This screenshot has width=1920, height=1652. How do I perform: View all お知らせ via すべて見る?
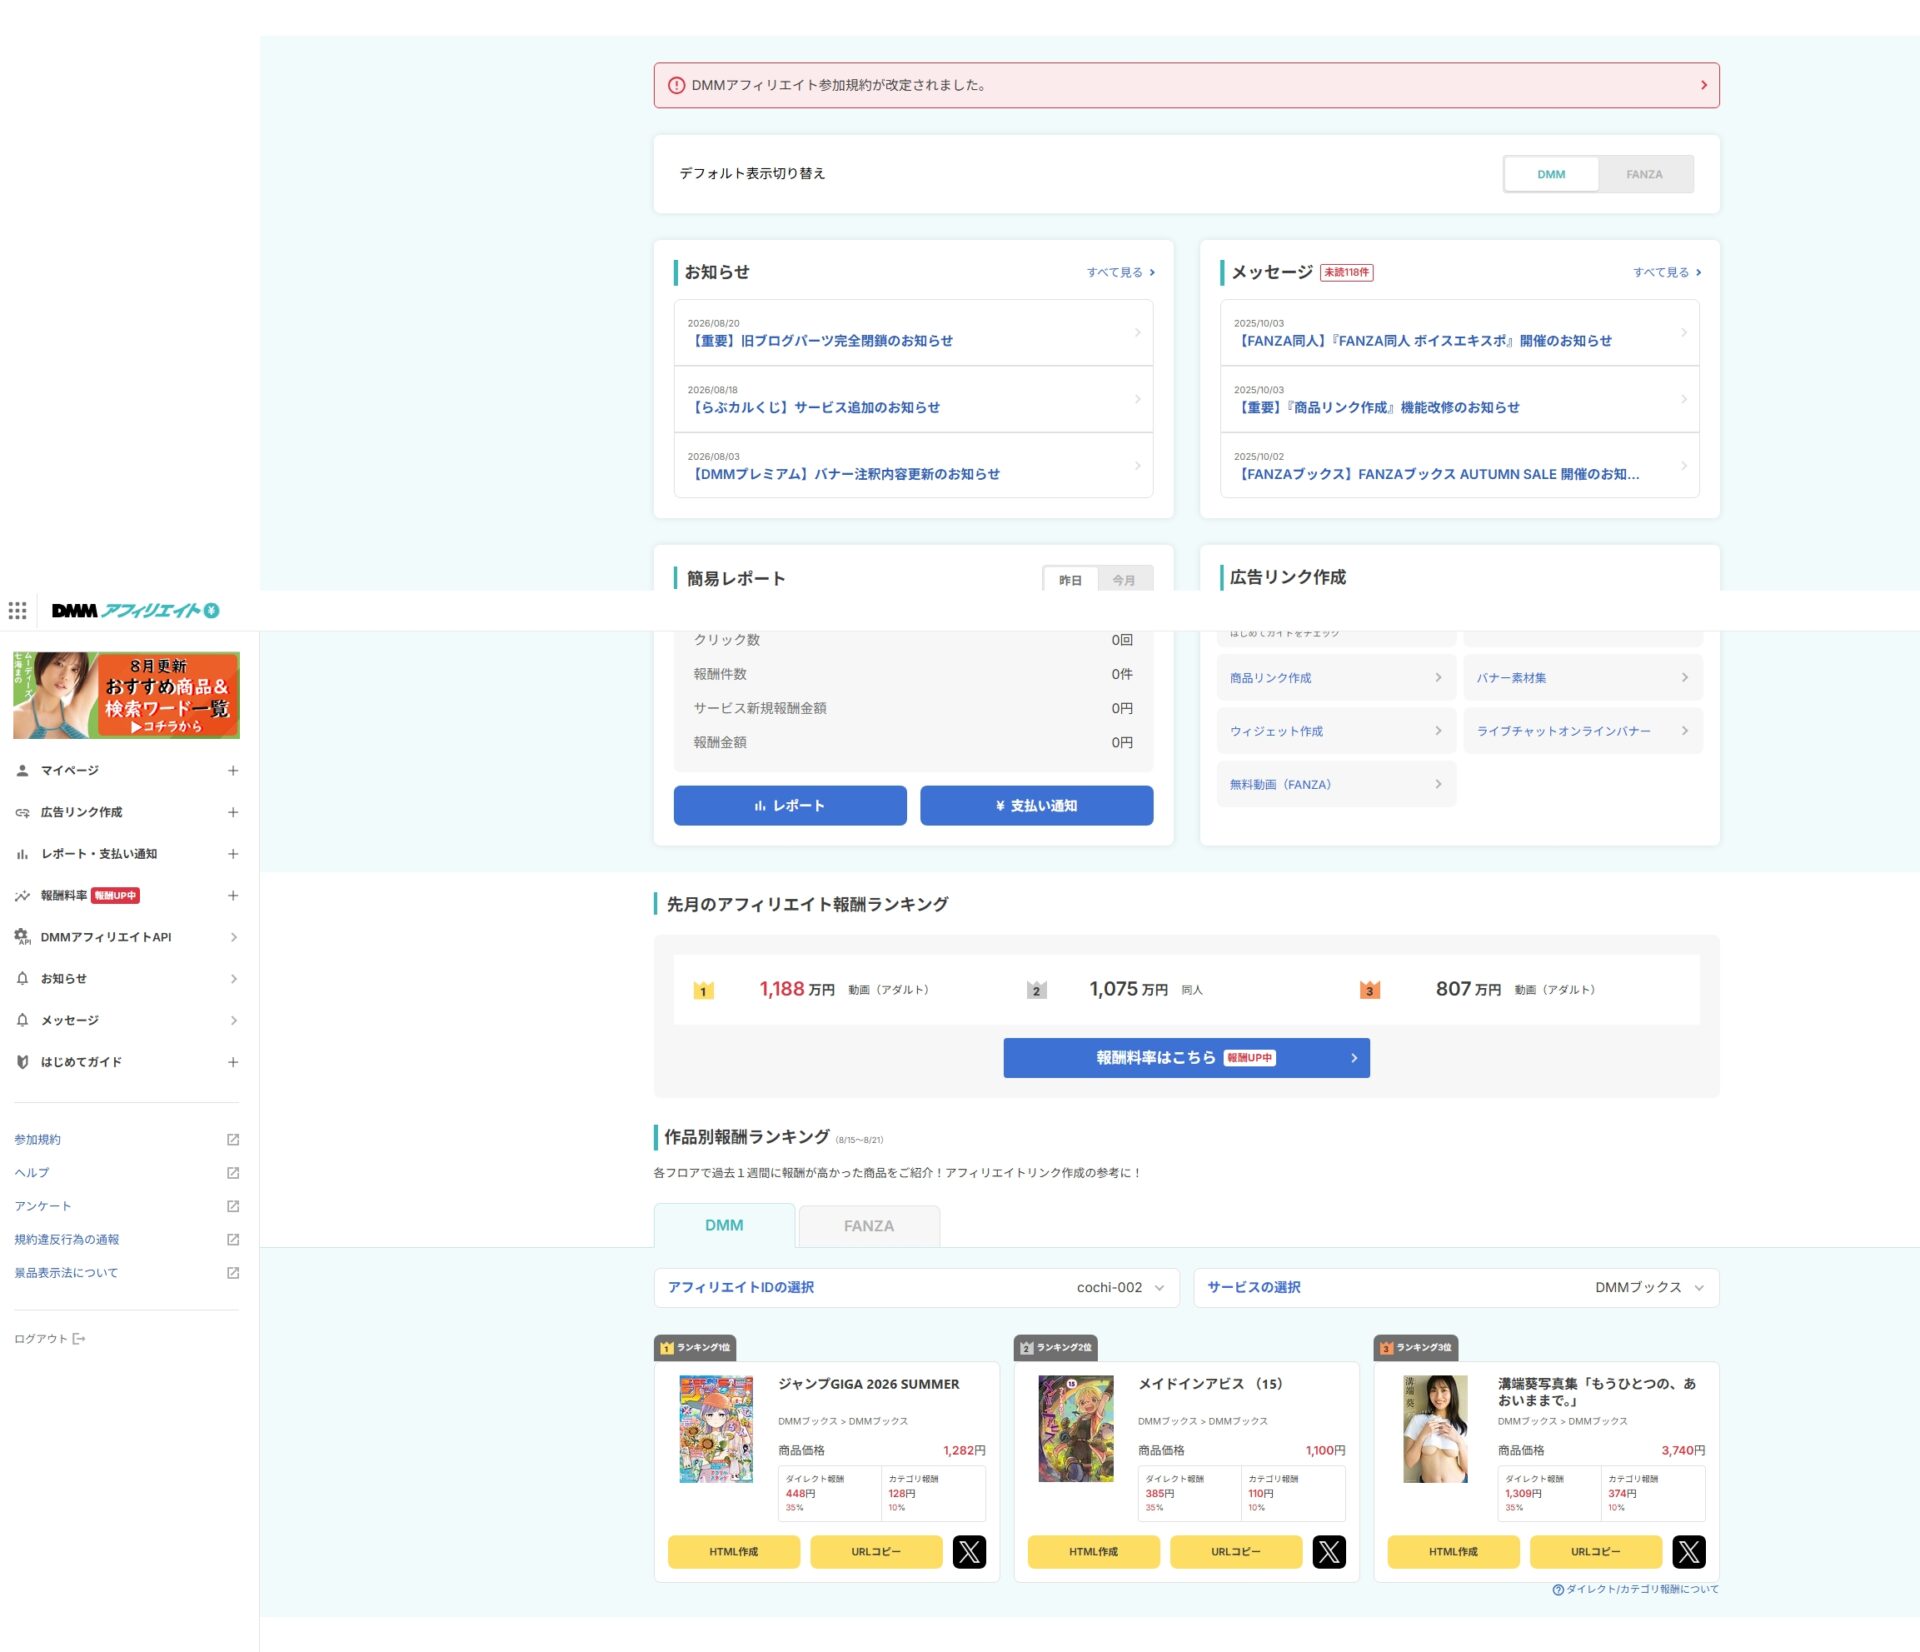click(1121, 273)
